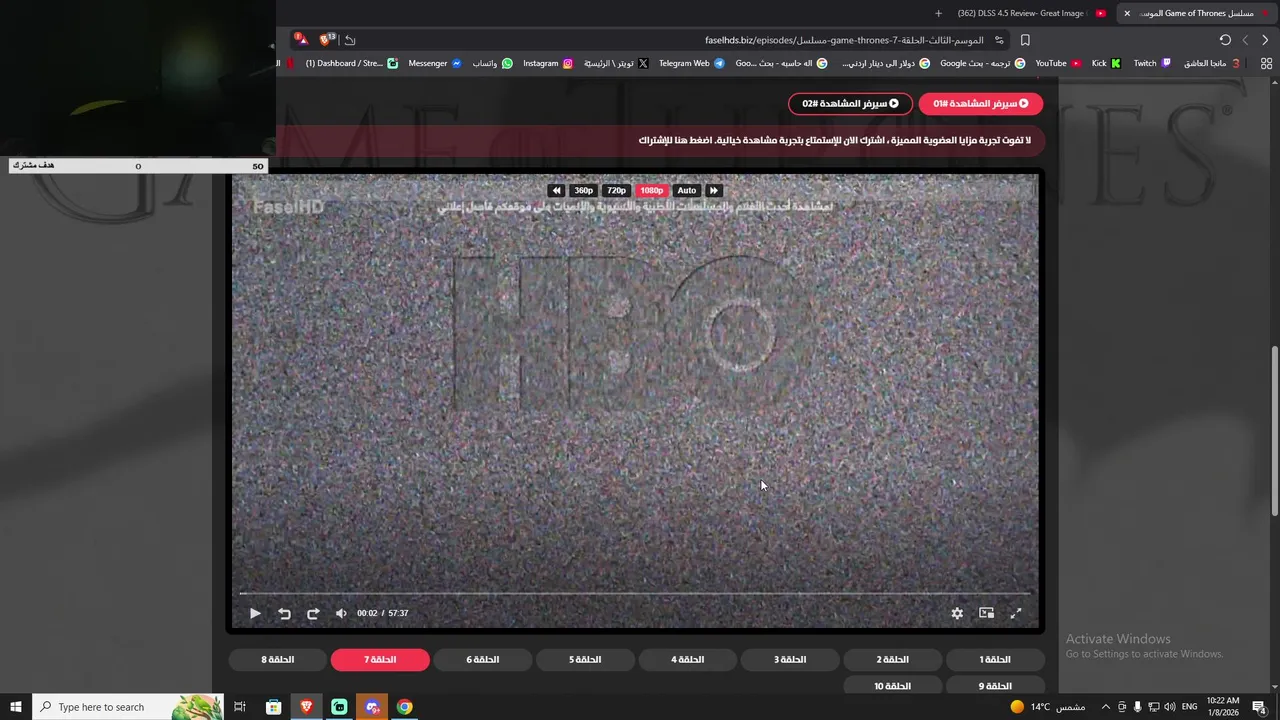The width and height of the screenshot is (1280, 720).
Task: Open the notification center icon
Action: click(x=1259, y=707)
